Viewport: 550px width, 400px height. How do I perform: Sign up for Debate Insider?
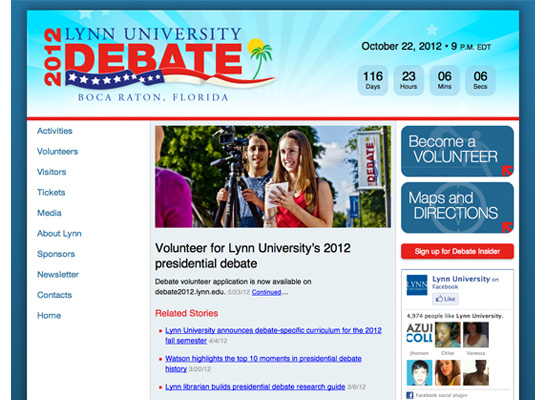click(457, 251)
